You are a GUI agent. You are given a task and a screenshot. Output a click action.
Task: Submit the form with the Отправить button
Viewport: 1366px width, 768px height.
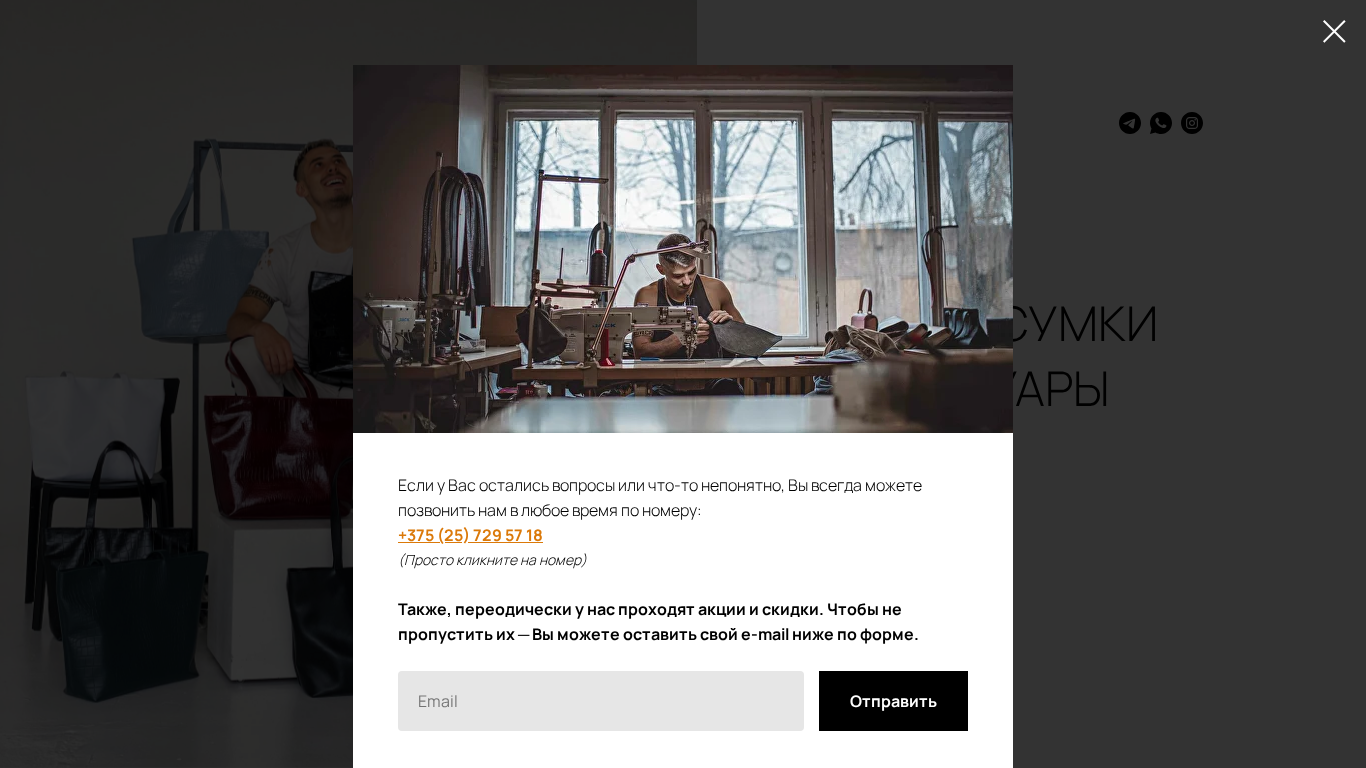(x=893, y=701)
